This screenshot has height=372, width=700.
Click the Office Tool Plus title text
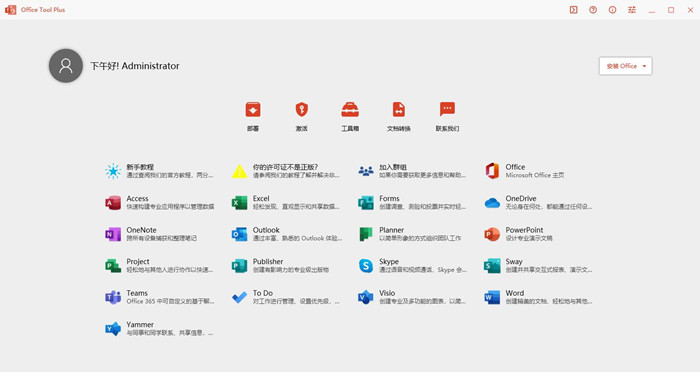43,10
